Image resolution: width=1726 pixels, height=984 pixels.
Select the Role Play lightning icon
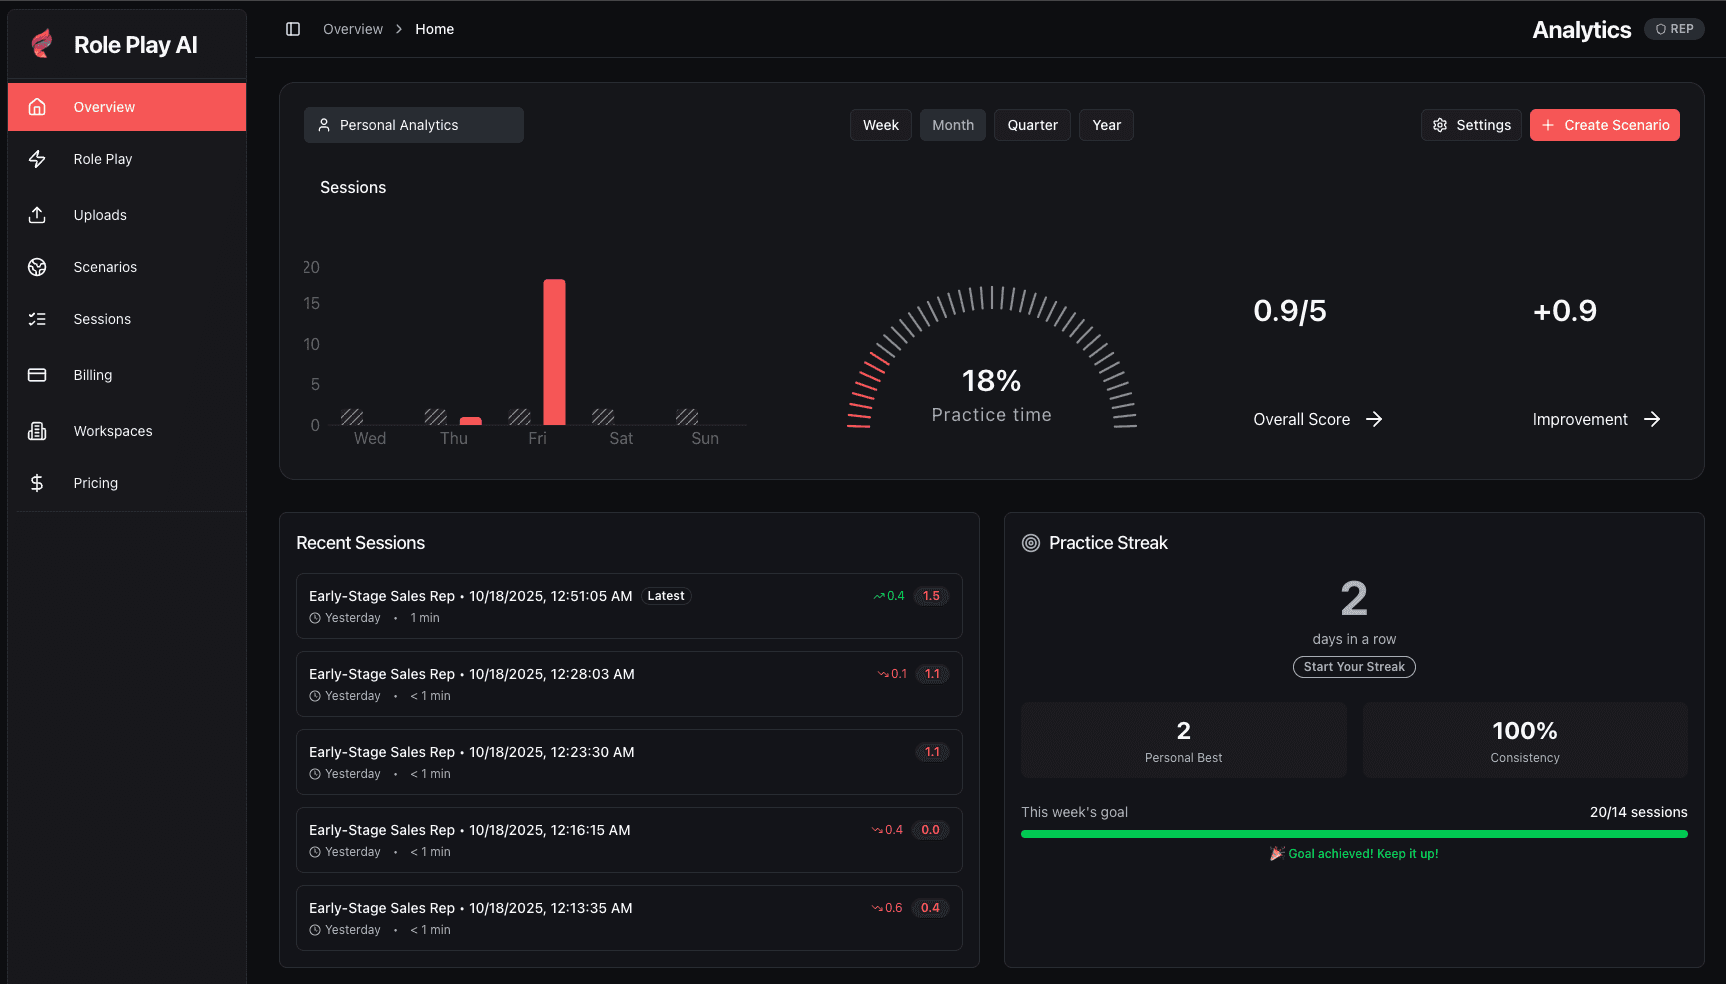pyautogui.click(x=37, y=159)
